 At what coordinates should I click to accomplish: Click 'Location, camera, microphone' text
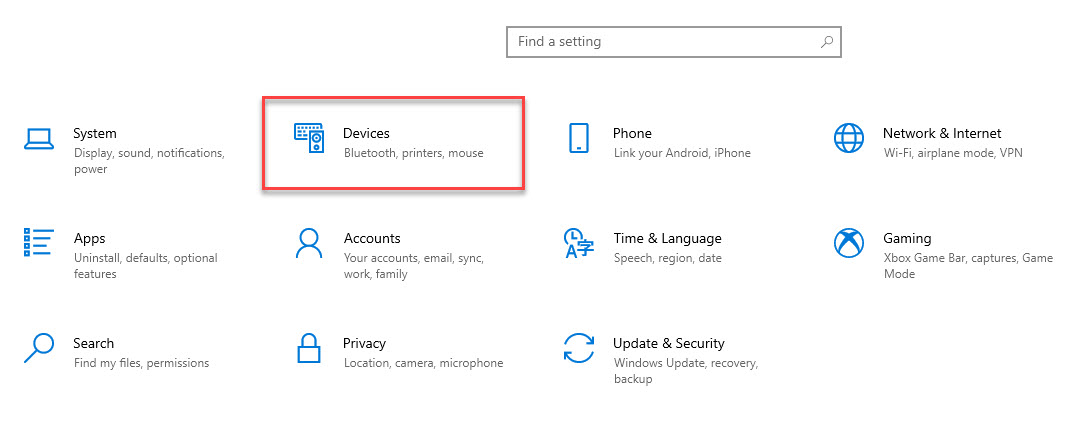[x=424, y=363]
